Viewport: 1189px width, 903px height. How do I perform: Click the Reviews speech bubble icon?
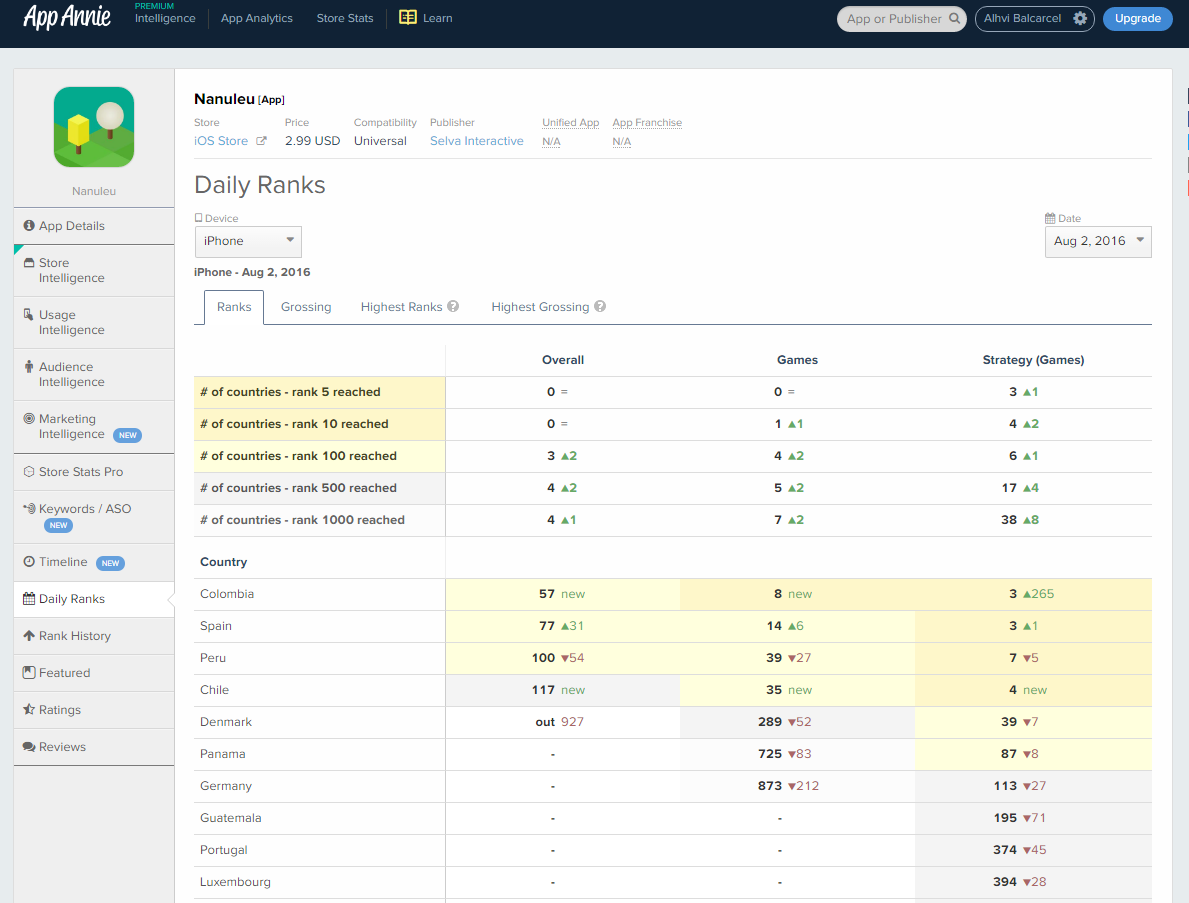pos(29,747)
